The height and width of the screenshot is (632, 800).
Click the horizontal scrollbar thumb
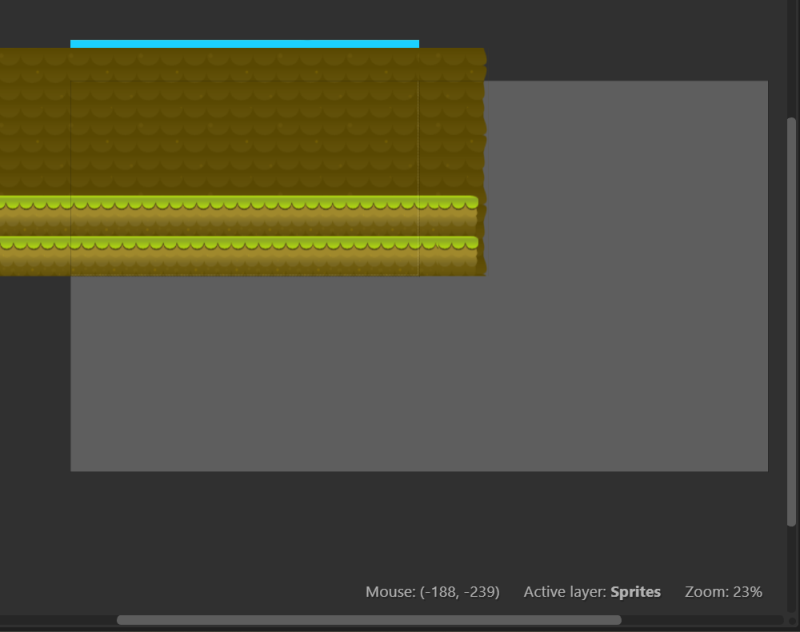[369, 620]
